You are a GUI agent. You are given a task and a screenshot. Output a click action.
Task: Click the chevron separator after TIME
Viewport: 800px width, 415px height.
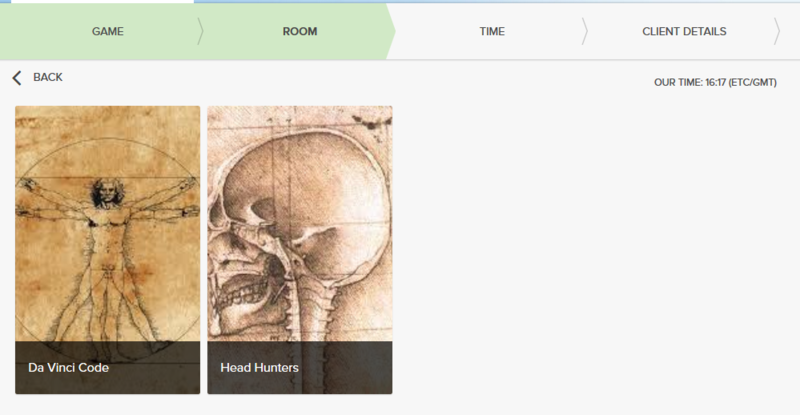tap(585, 32)
